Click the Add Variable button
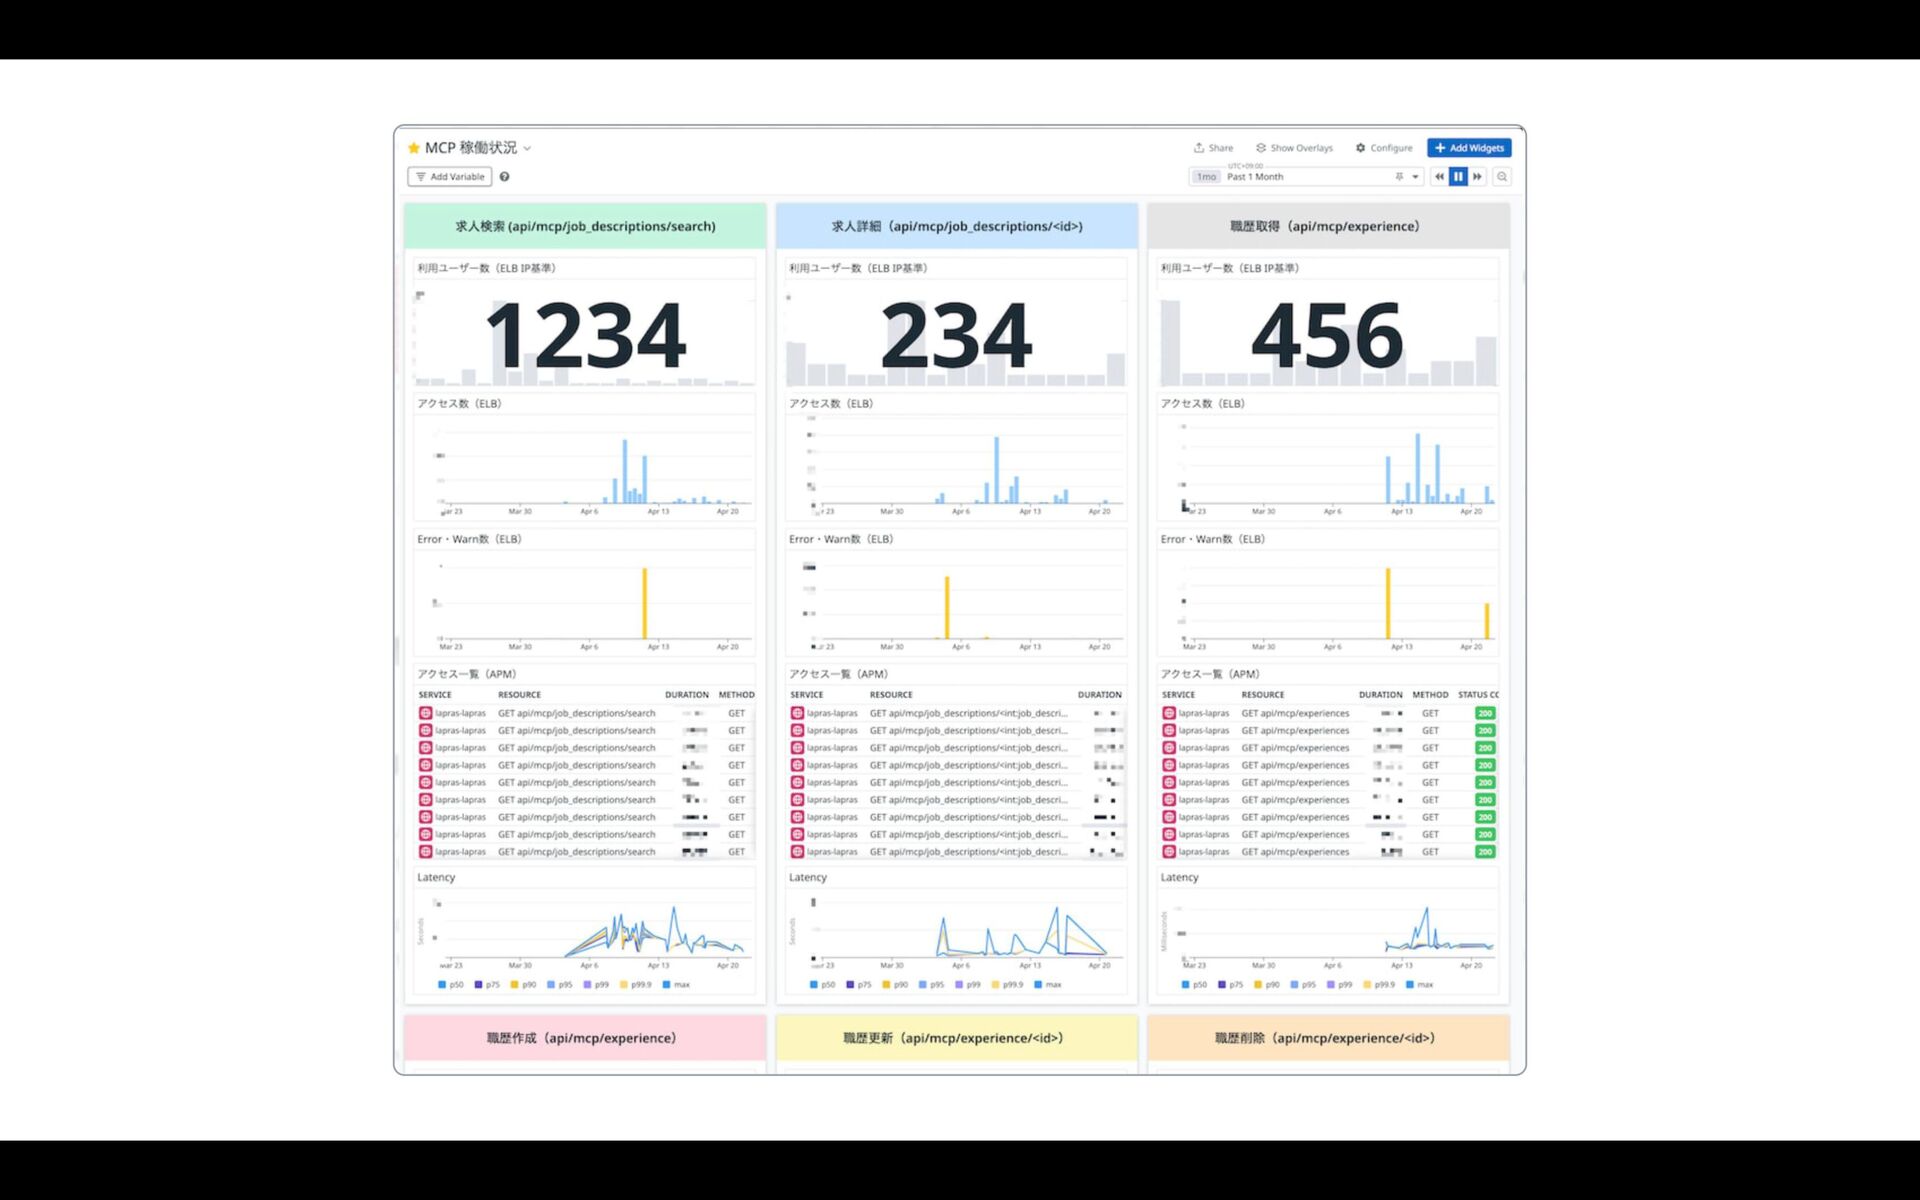 click(450, 177)
